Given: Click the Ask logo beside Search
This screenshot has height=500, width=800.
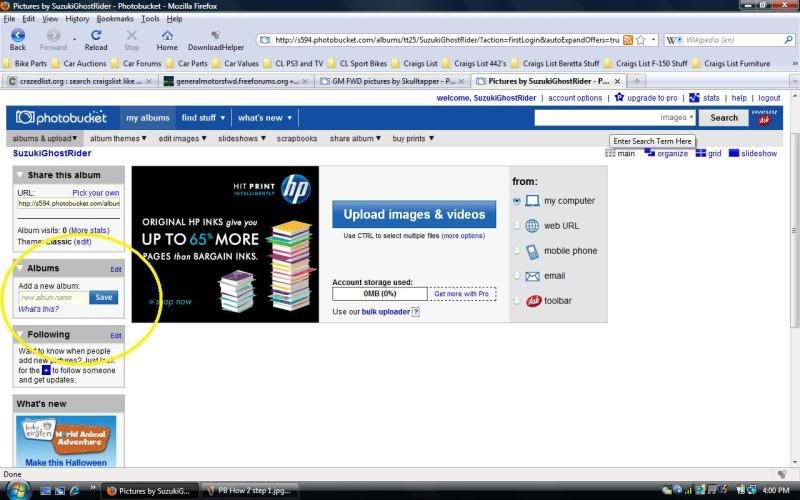Looking at the screenshot, I should click(764, 118).
